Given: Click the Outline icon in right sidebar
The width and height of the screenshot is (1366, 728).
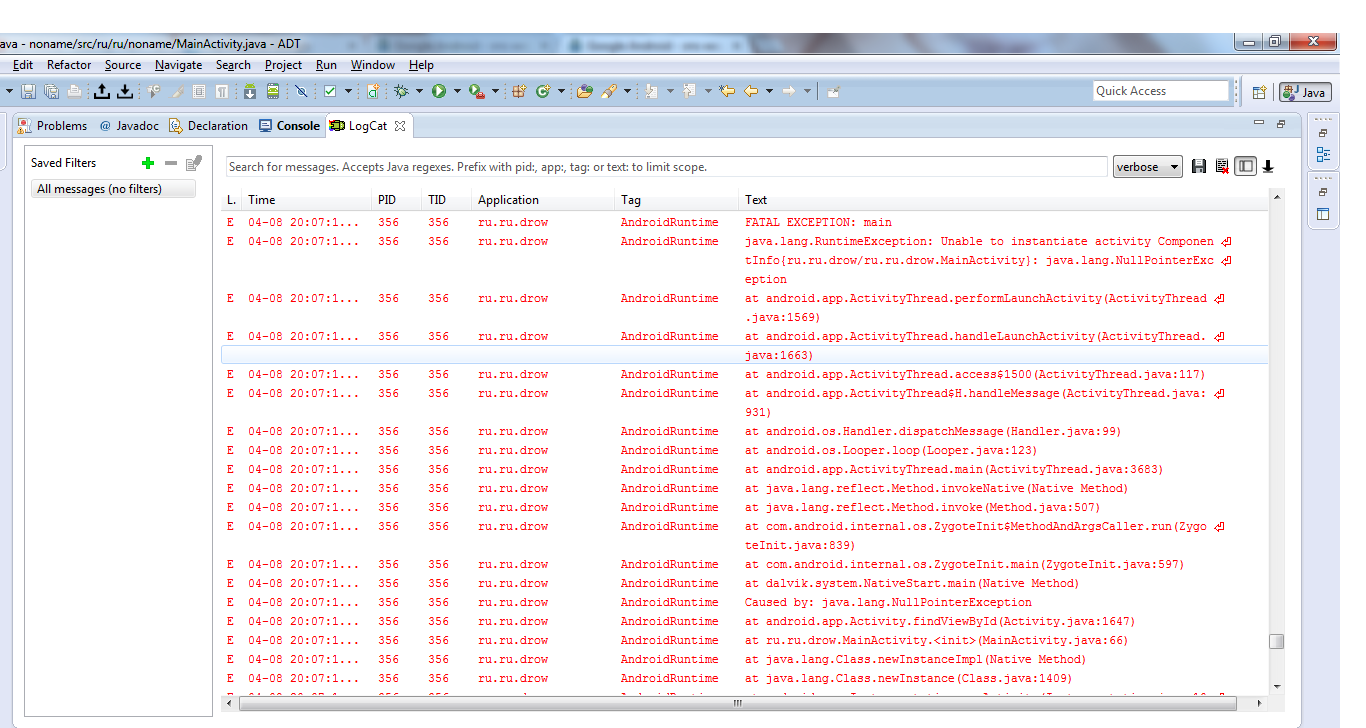Looking at the screenshot, I should click(1323, 155).
